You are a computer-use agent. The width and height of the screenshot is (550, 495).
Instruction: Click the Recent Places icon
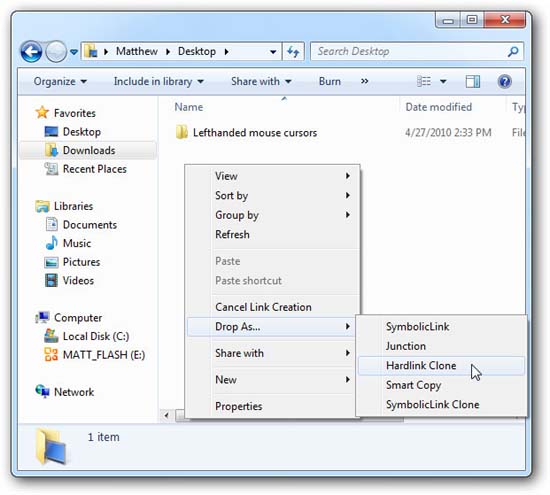(x=51, y=169)
